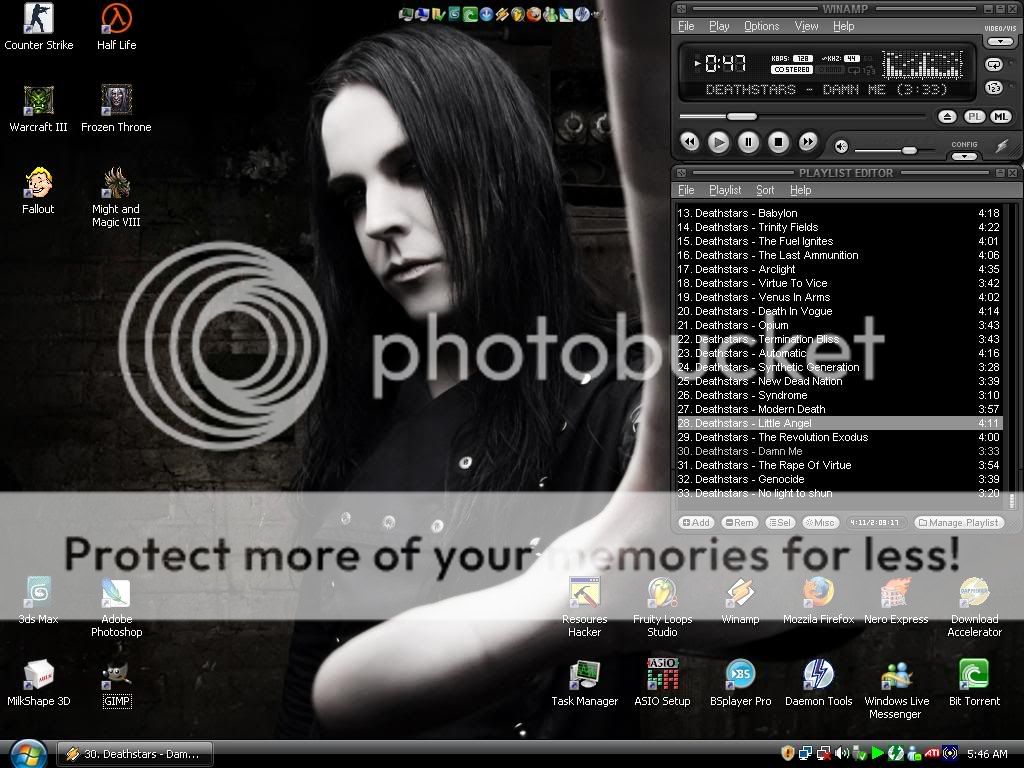Image resolution: width=1024 pixels, height=768 pixels.
Task: Switch to the Deathstars Winamp taskbar button
Action: point(135,754)
